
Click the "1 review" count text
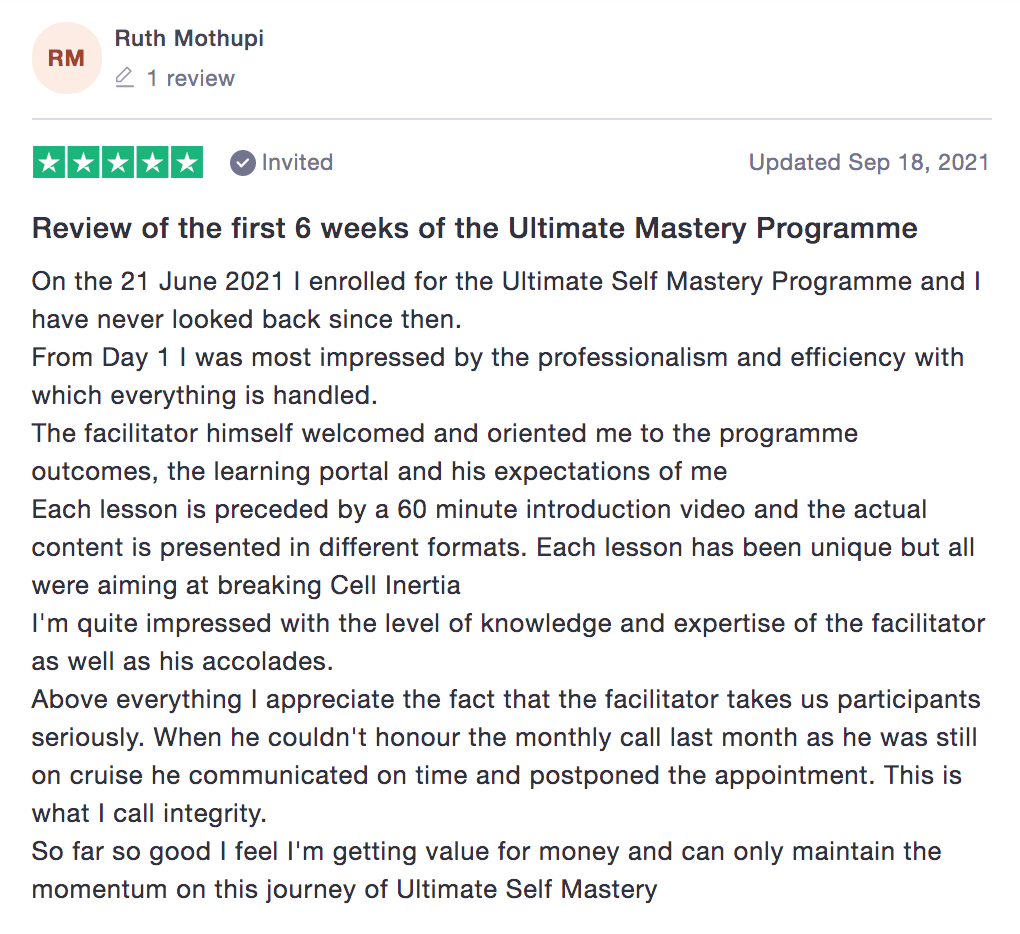(190, 78)
